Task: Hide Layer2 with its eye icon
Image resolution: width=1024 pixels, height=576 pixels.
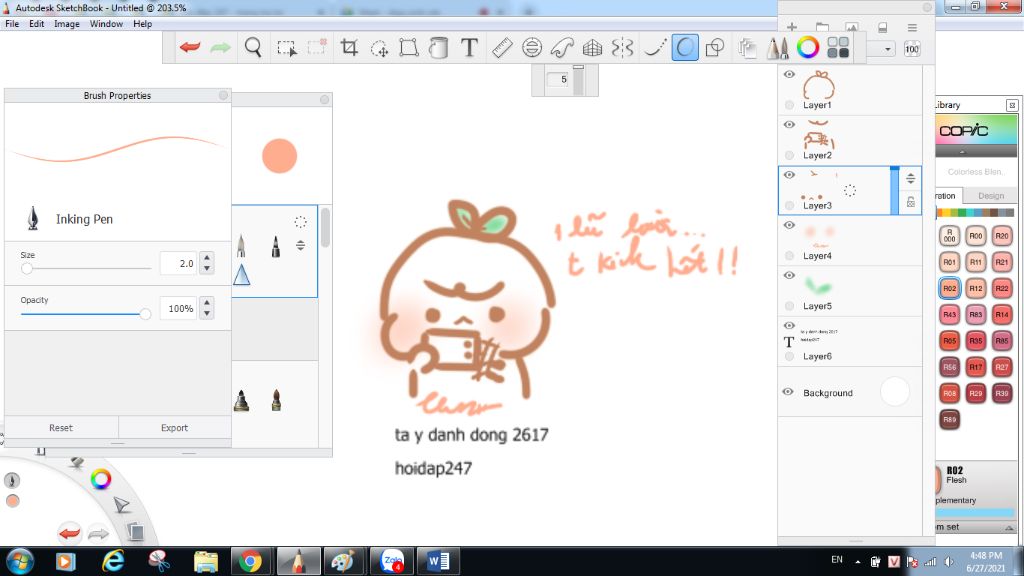Action: coord(789,125)
